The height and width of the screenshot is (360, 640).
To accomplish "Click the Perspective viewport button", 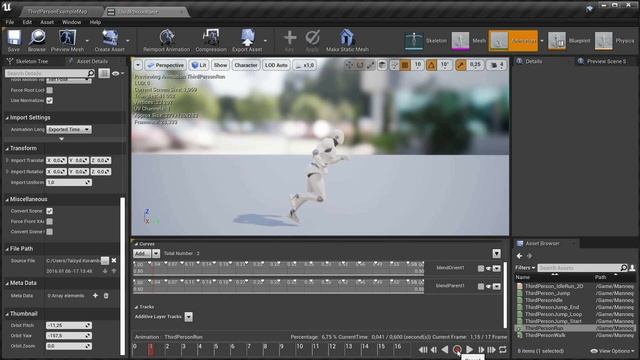I will [x=165, y=65].
